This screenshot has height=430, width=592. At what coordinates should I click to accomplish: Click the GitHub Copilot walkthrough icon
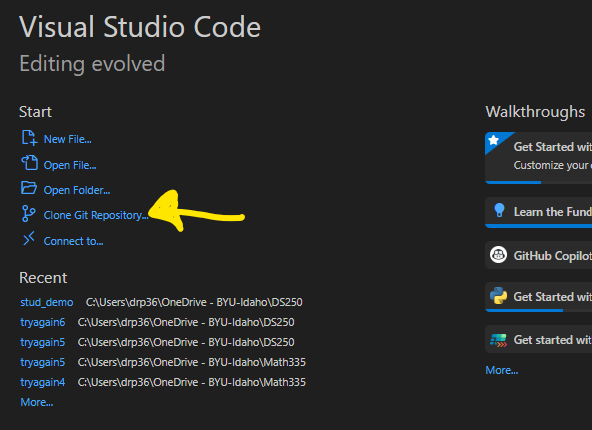498,255
